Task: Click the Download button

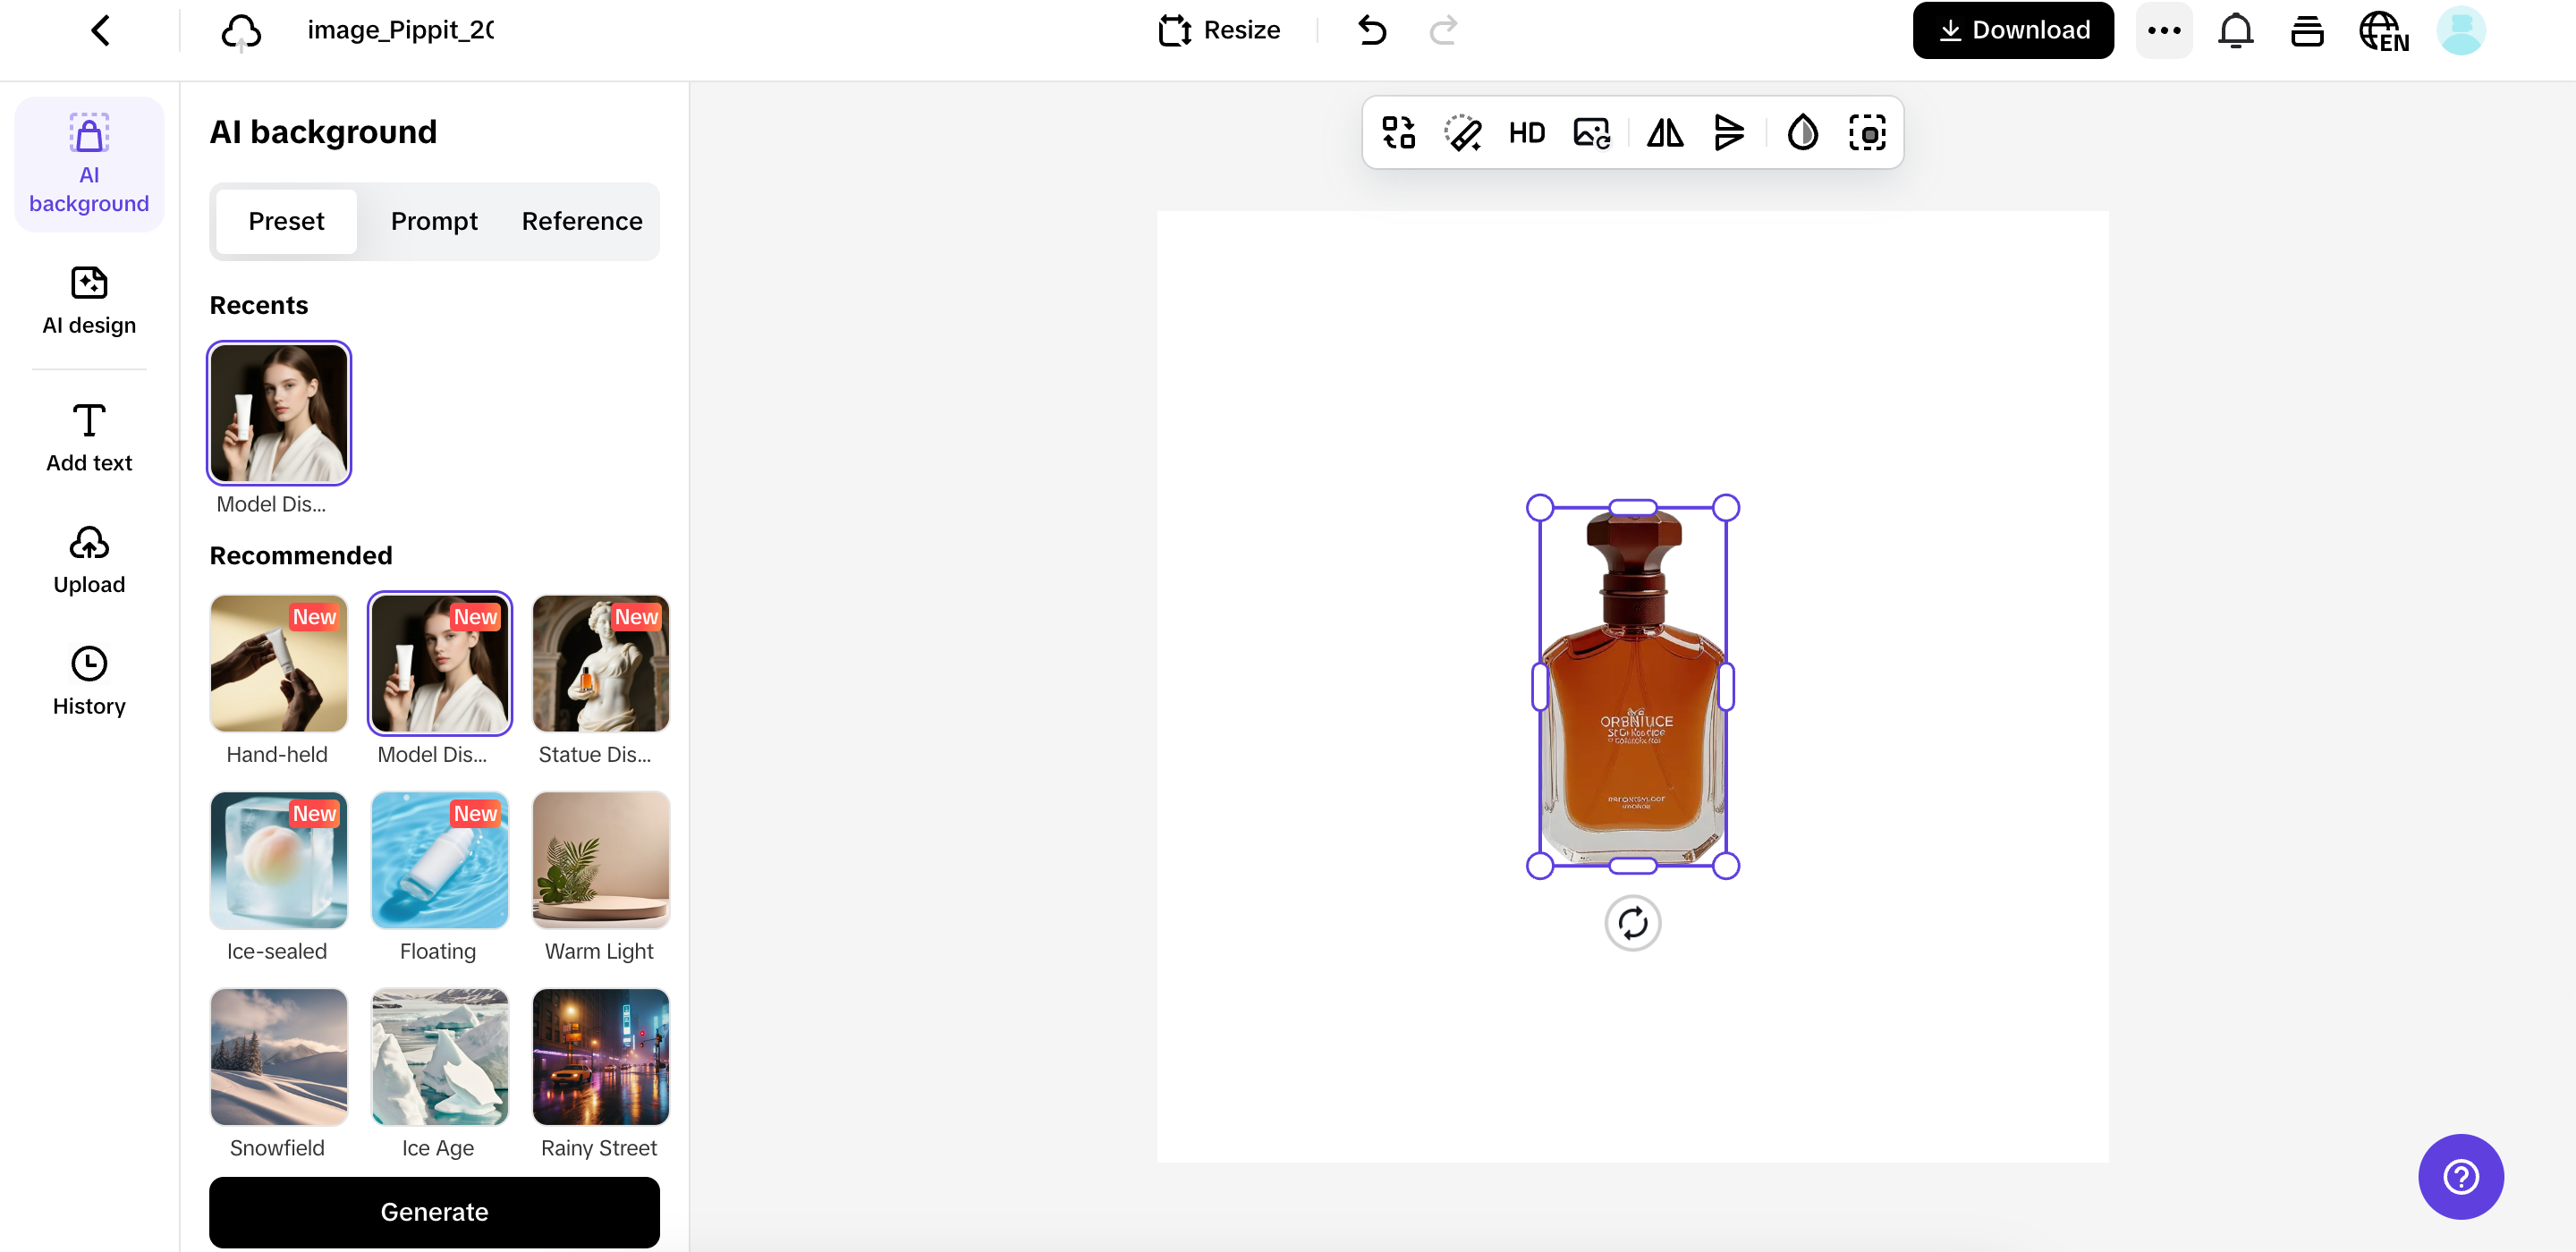Action: 2012,29
